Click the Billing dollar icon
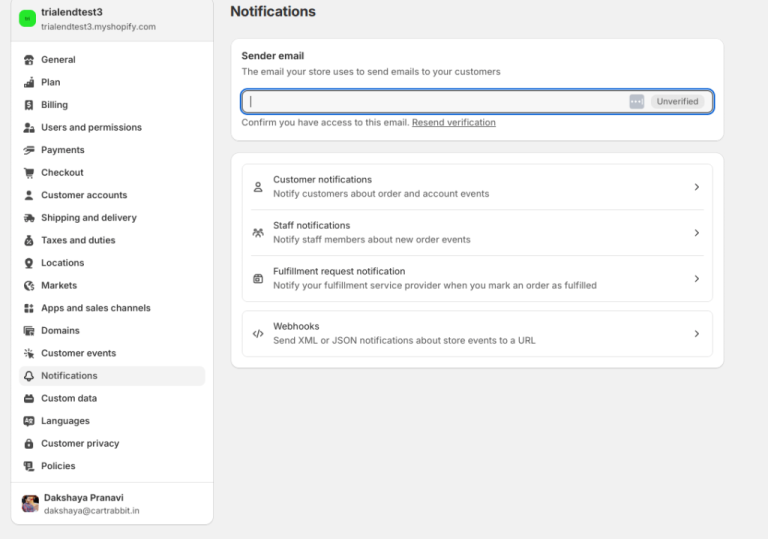This screenshot has height=539, width=768. coord(29,105)
